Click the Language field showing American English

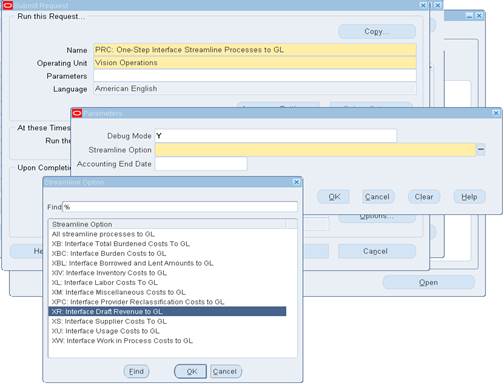(x=255, y=89)
